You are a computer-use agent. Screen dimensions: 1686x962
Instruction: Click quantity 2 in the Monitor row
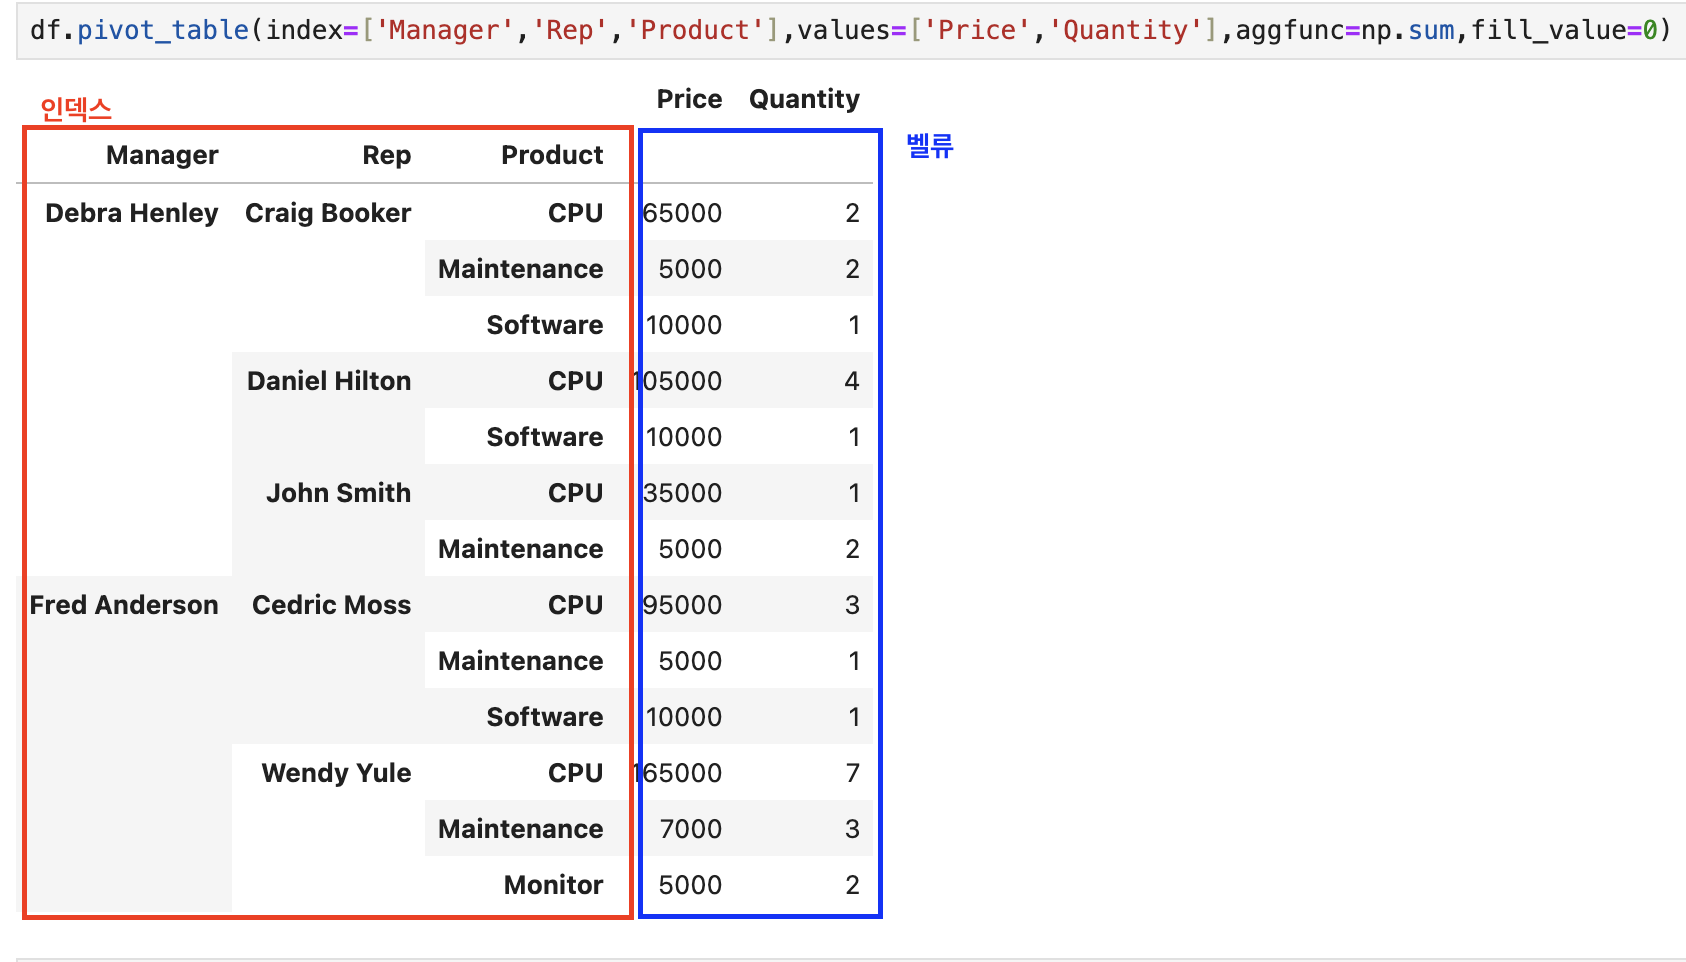pos(852,885)
